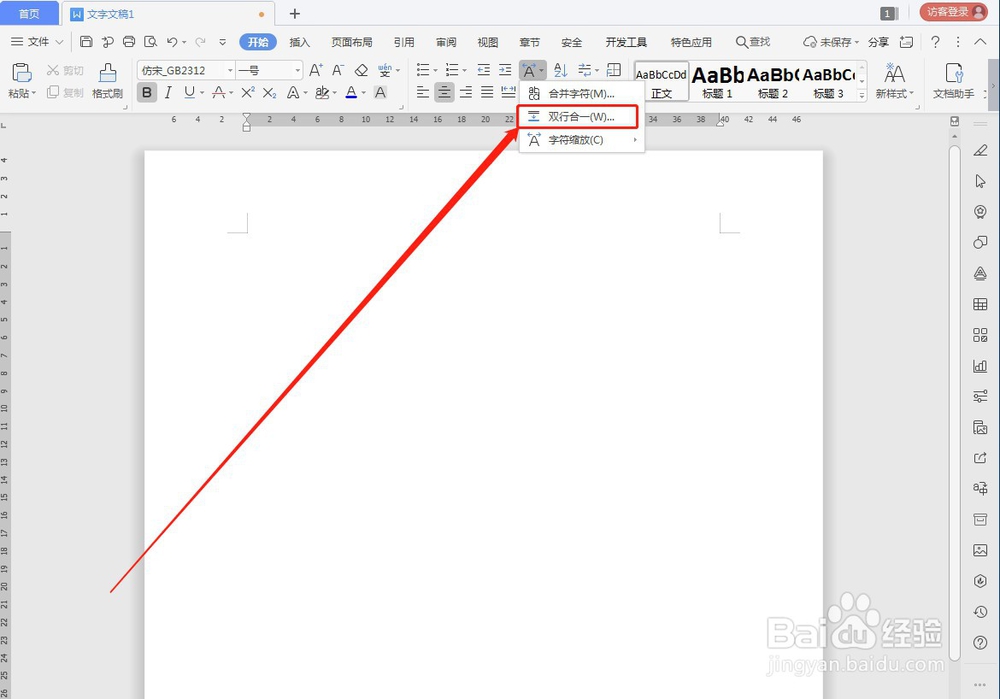Image resolution: width=1000 pixels, height=699 pixels.
Task: Switch to the 审阅 ribbon tab
Action: click(446, 42)
